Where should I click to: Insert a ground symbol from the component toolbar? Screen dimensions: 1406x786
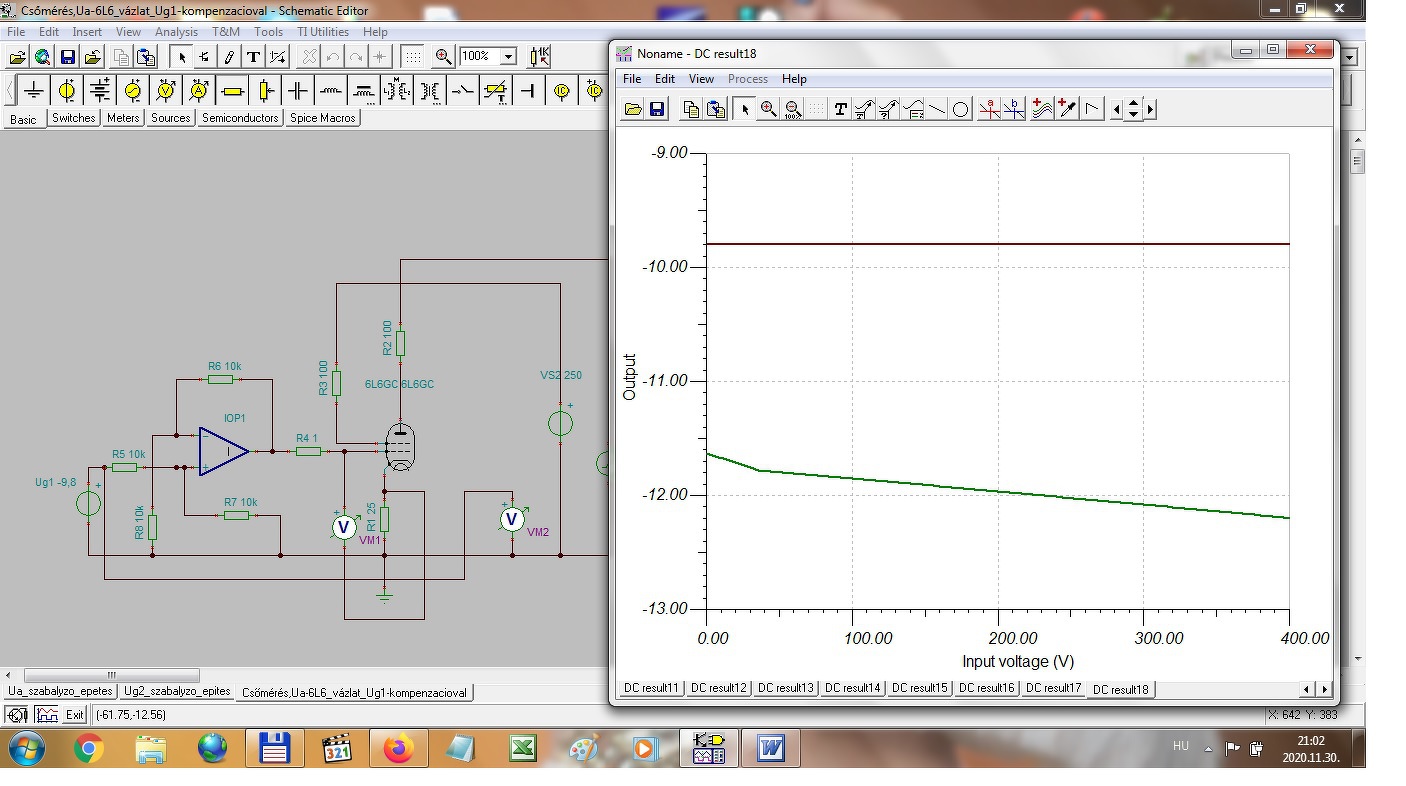[x=34, y=91]
